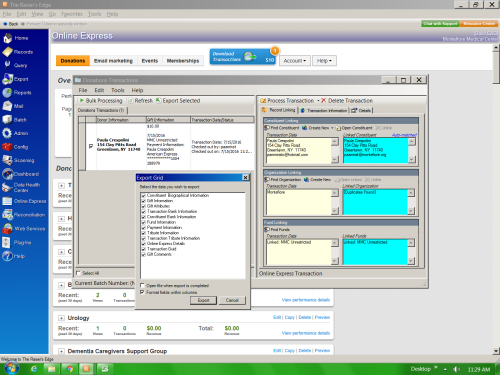The width and height of the screenshot is (500, 375).
Task: Open Admin gear in the sidebar
Action: (16, 133)
